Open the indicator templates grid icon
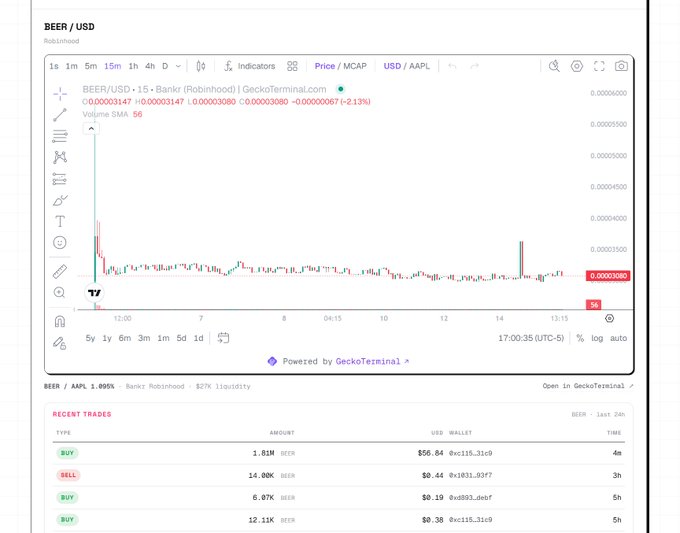Screen dimensions: 680x533 (292, 66)
